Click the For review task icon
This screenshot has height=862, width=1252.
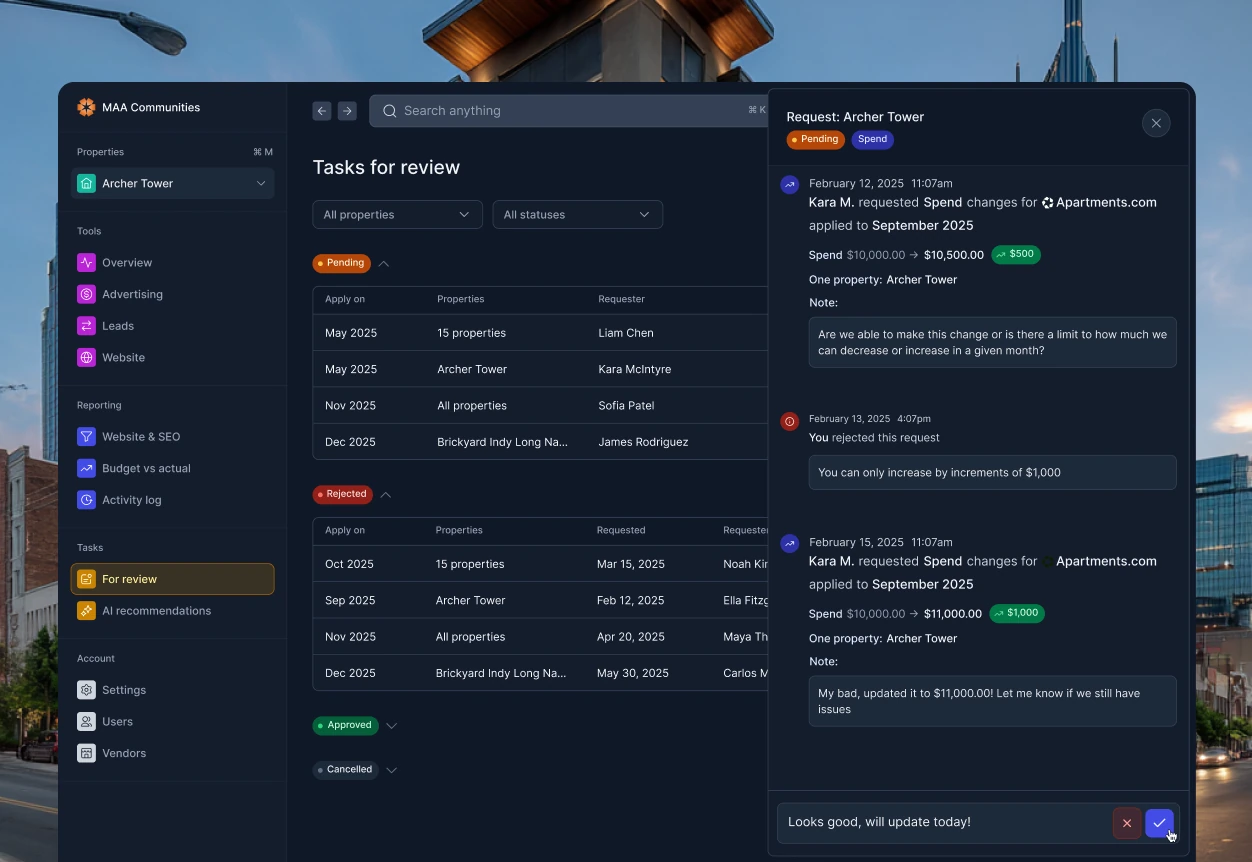(86, 579)
